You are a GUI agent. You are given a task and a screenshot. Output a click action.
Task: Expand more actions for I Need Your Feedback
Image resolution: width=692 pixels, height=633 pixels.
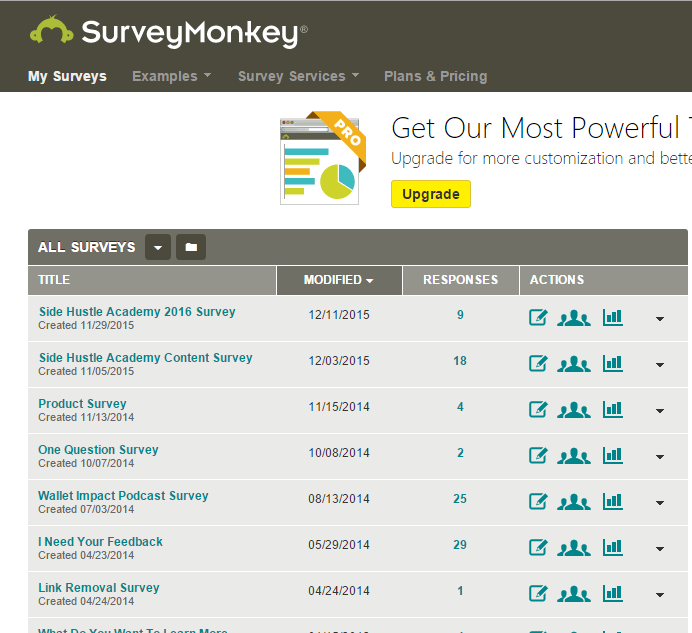pyautogui.click(x=660, y=549)
